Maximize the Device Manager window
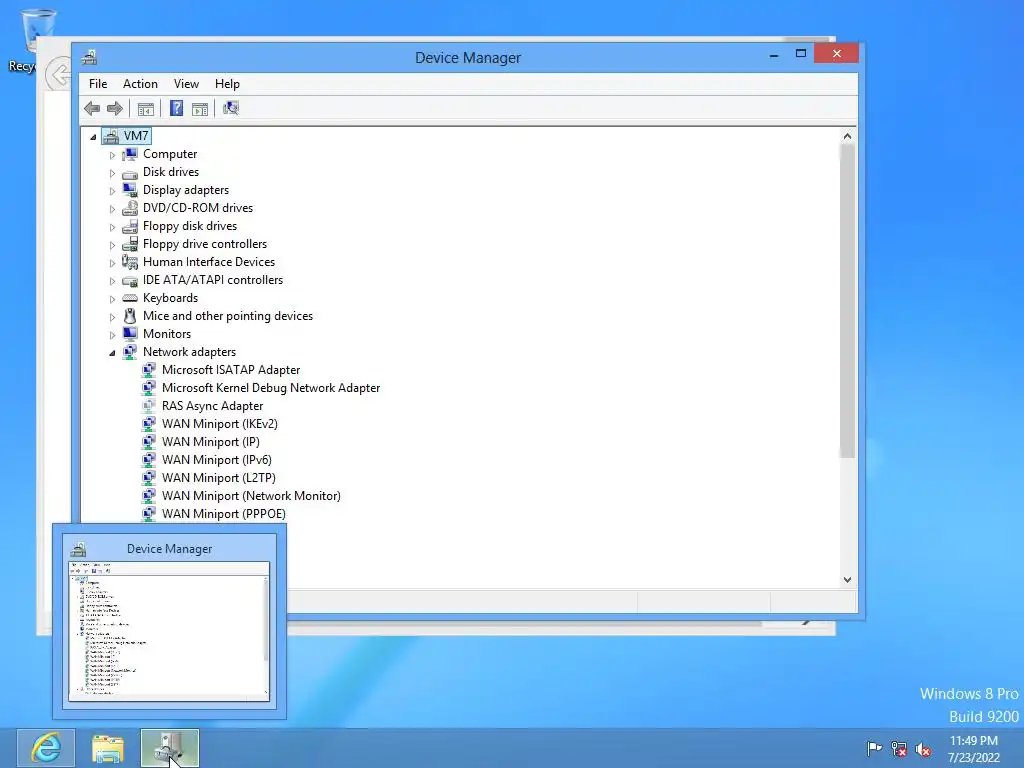The image size is (1024, 768). 801,54
